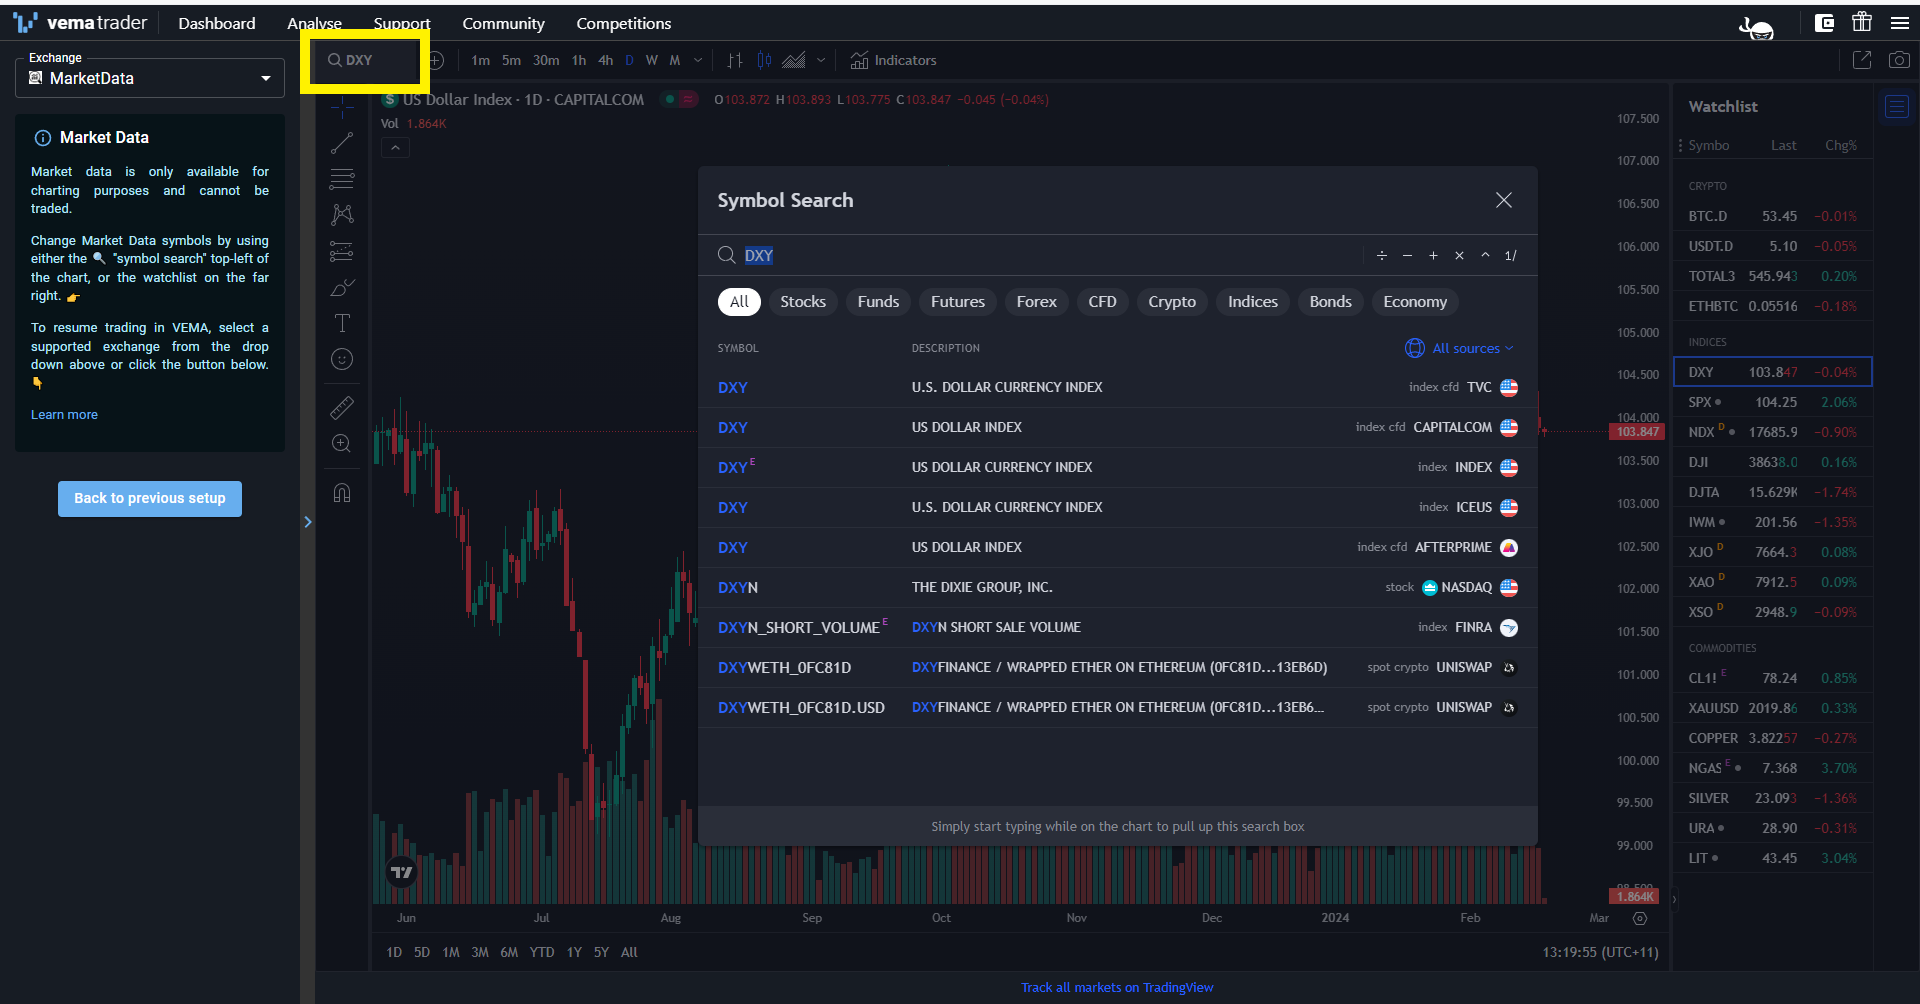Open the DXY symbol search in toolbar
This screenshot has width=1920, height=1004.
tap(365, 60)
